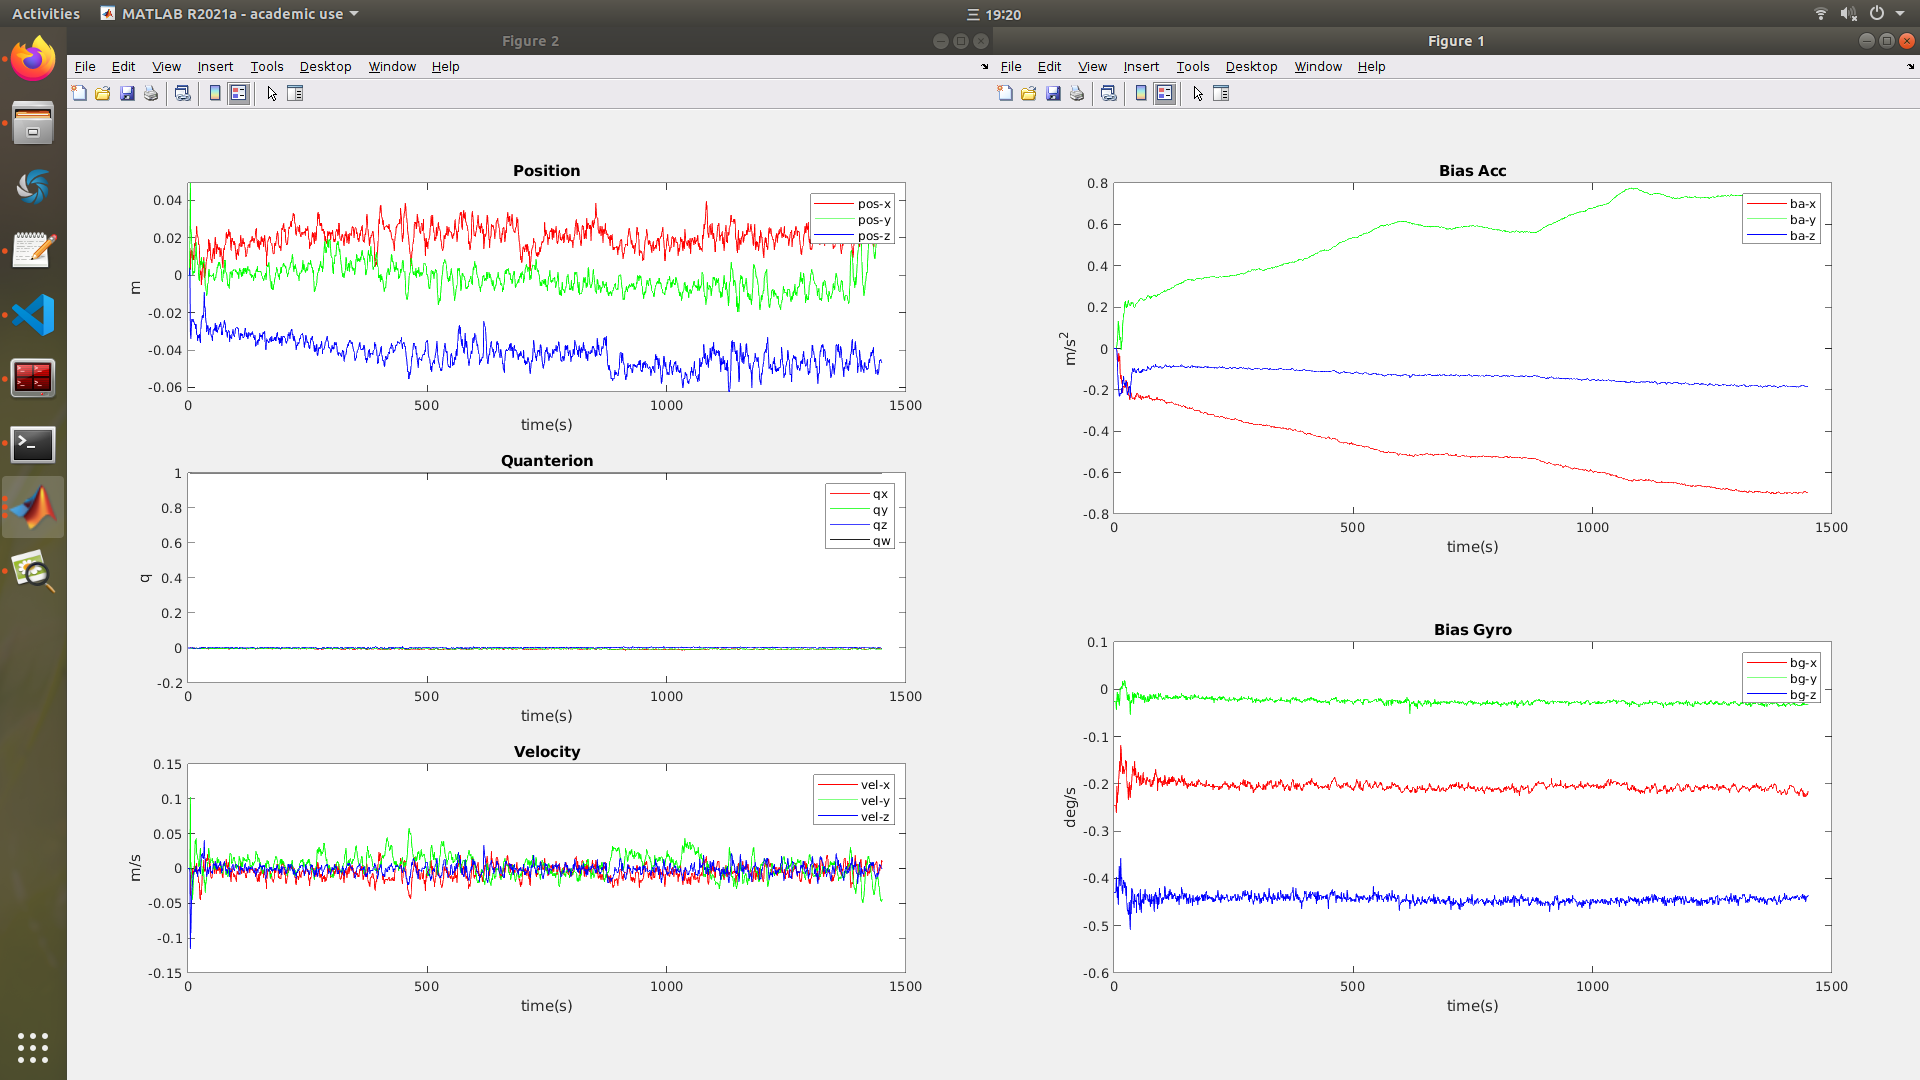Insert a legend in Figure 1
This screenshot has width=1920, height=1080.
[x=1165, y=93]
